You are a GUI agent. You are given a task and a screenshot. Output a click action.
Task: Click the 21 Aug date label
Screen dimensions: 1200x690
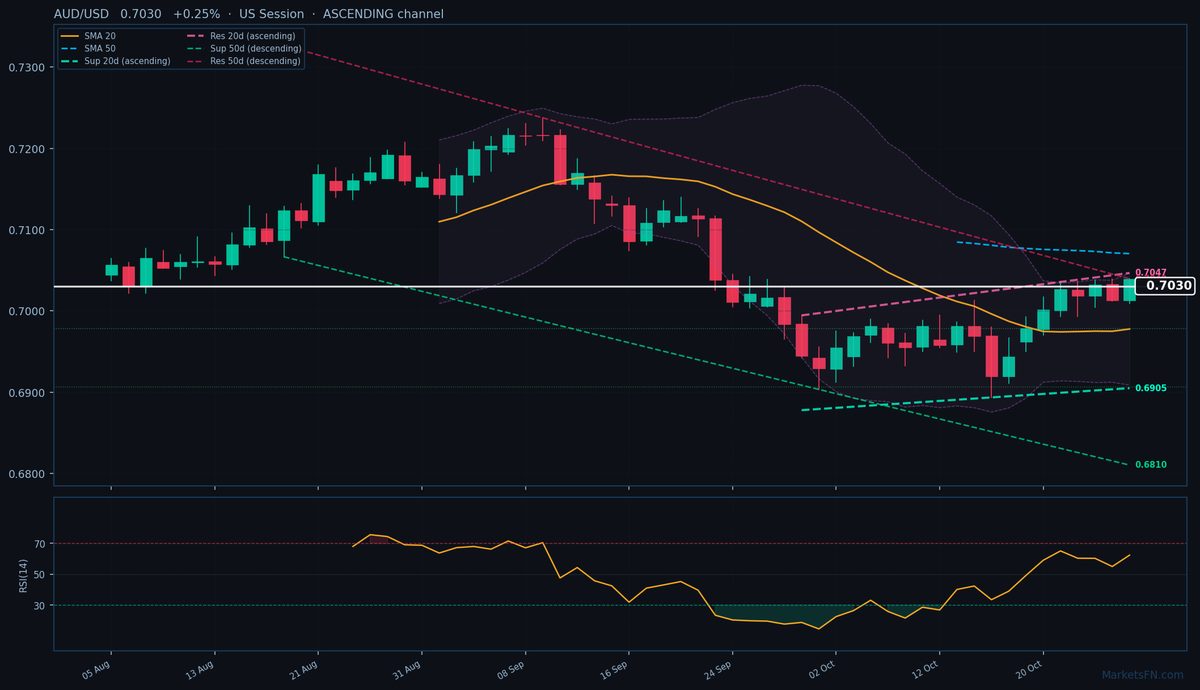click(x=302, y=668)
